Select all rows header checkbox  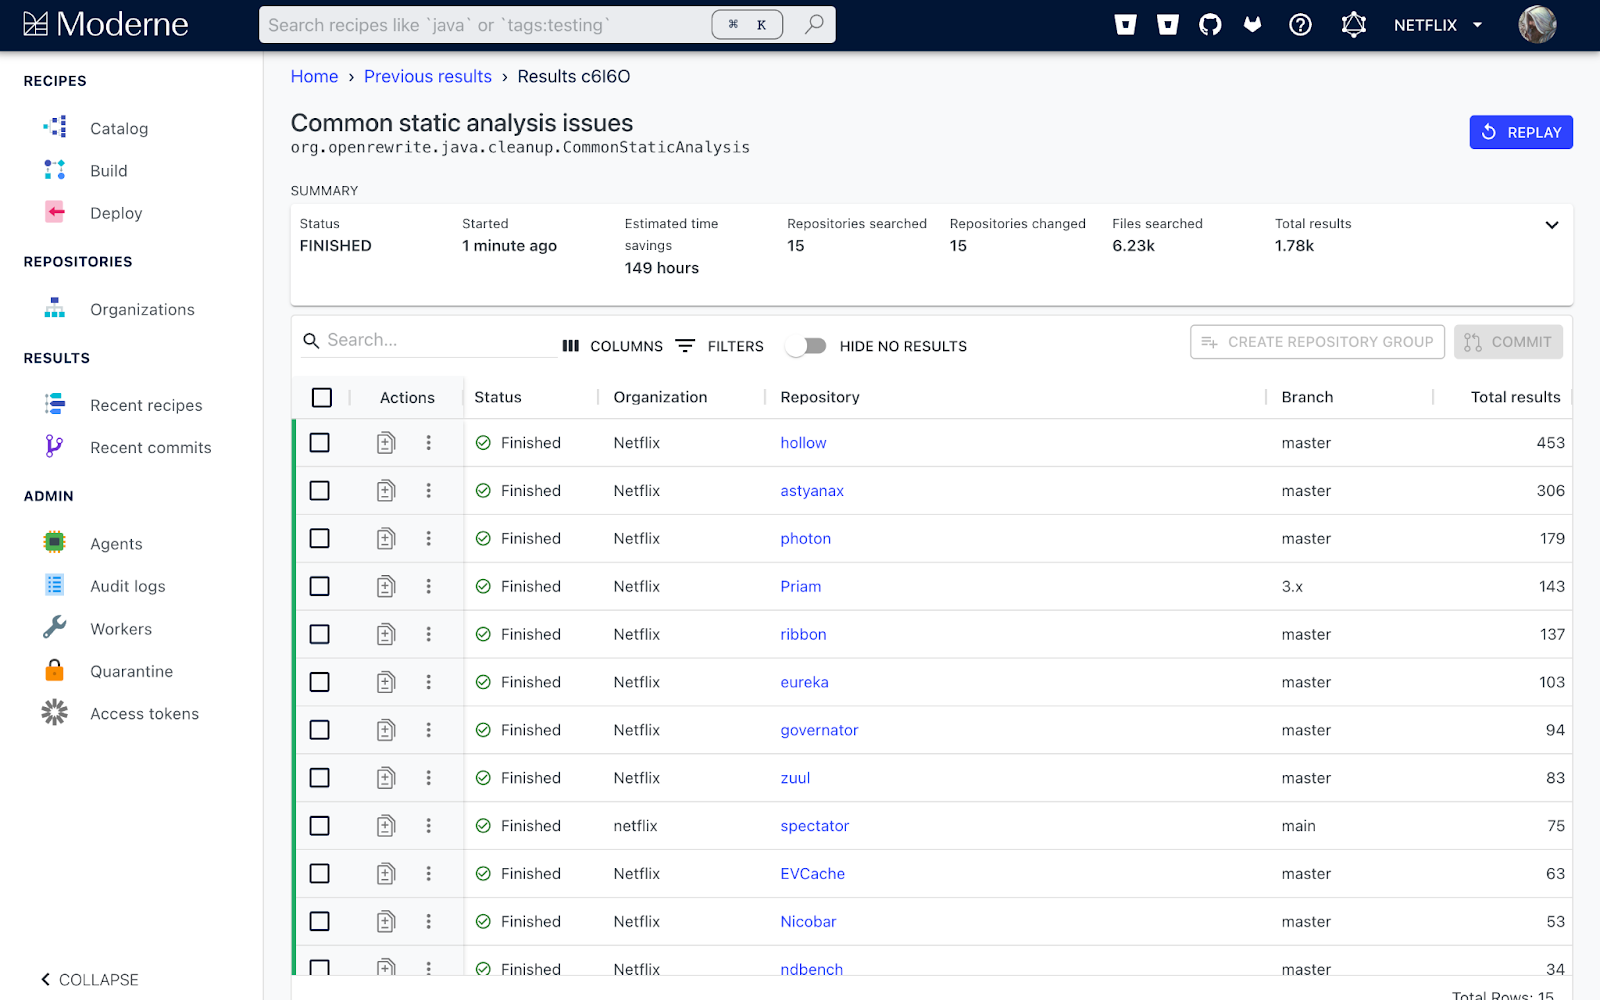pos(322,398)
